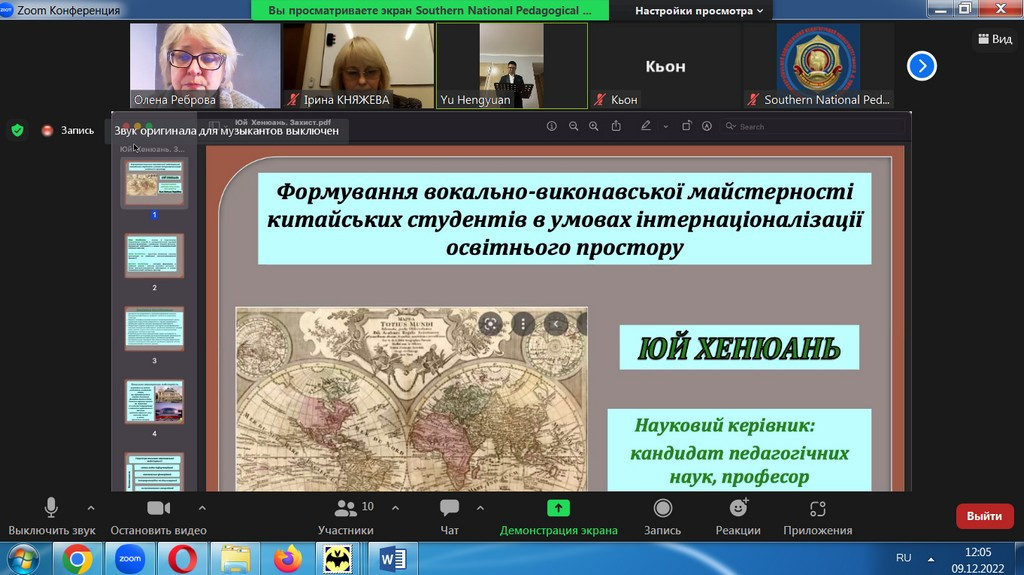Select Кьон participant tile
This screenshot has height=575, width=1024.
click(x=665, y=66)
